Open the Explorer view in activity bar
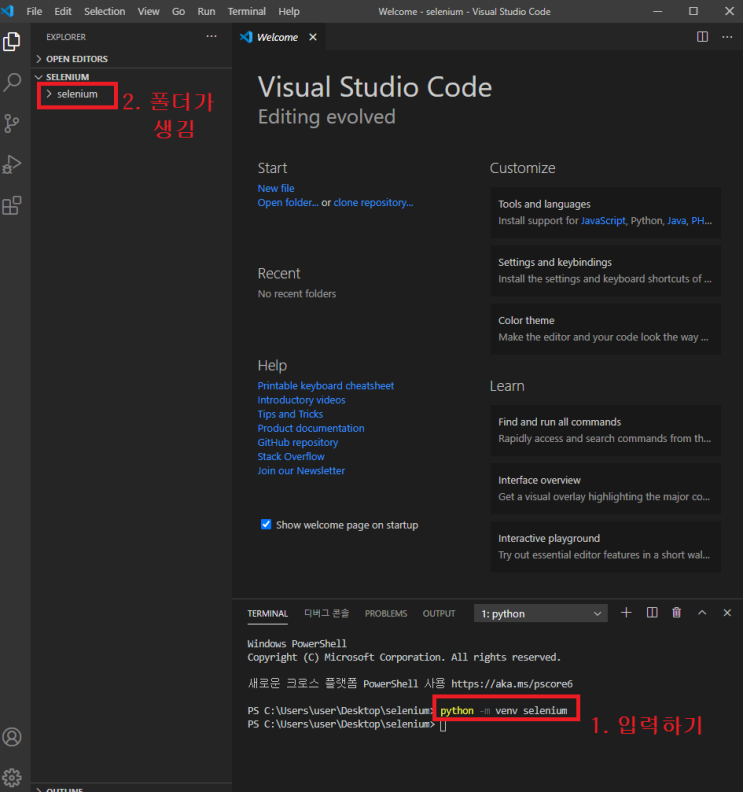Image resolution: width=743 pixels, height=792 pixels. tap(12, 41)
